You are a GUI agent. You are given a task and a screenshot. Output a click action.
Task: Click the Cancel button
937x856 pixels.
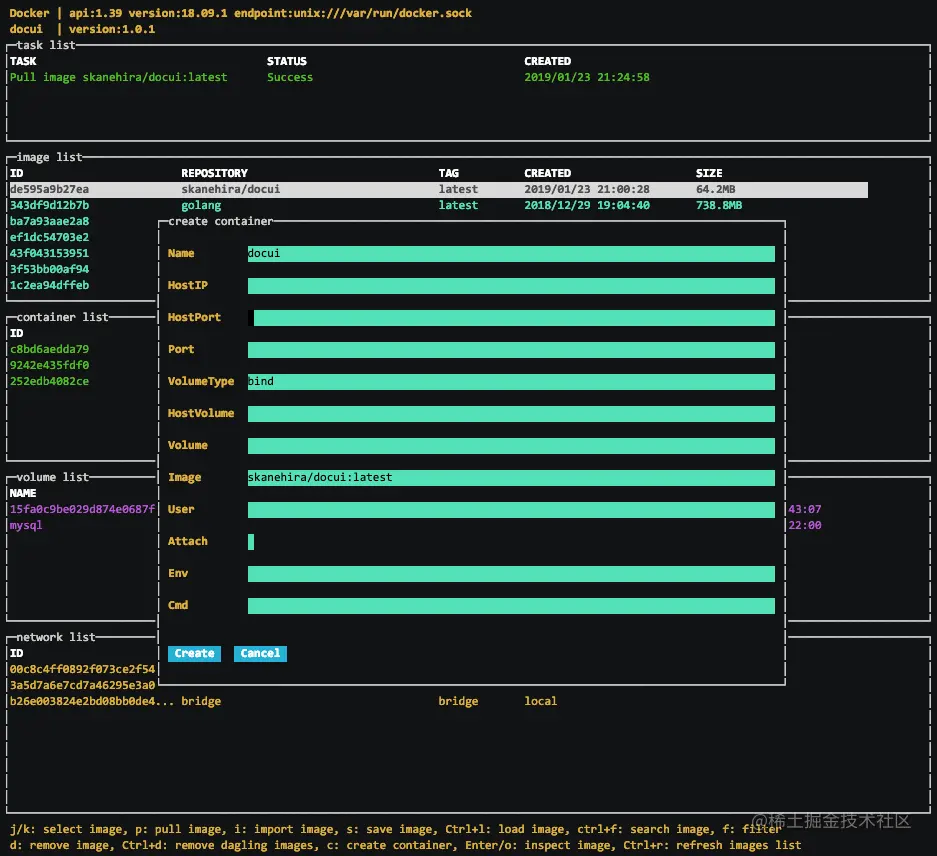tap(260, 653)
